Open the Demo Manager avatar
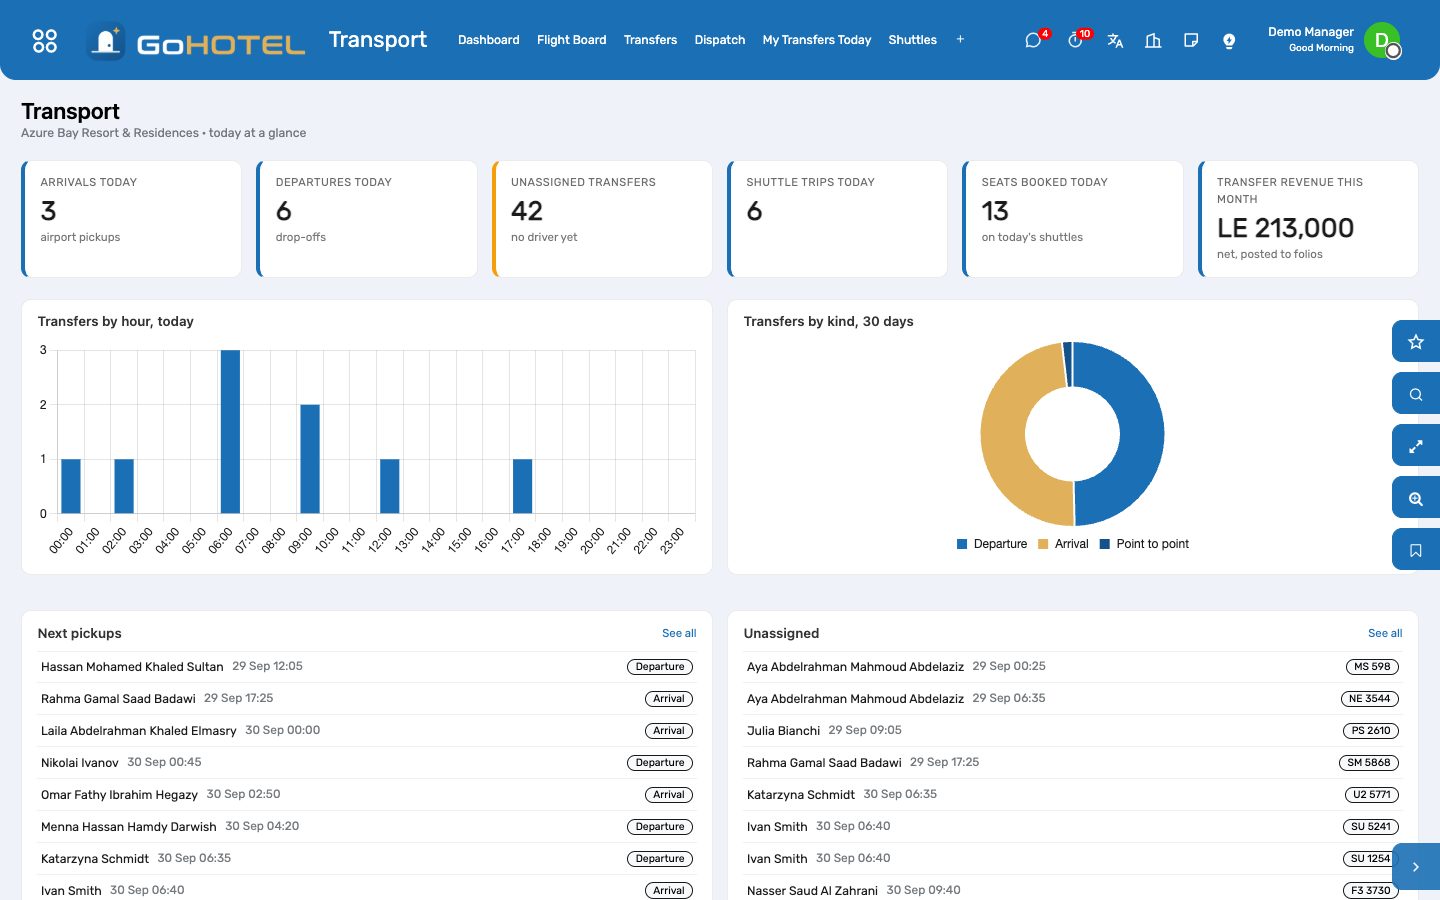The width and height of the screenshot is (1440, 900). pyautogui.click(x=1382, y=40)
